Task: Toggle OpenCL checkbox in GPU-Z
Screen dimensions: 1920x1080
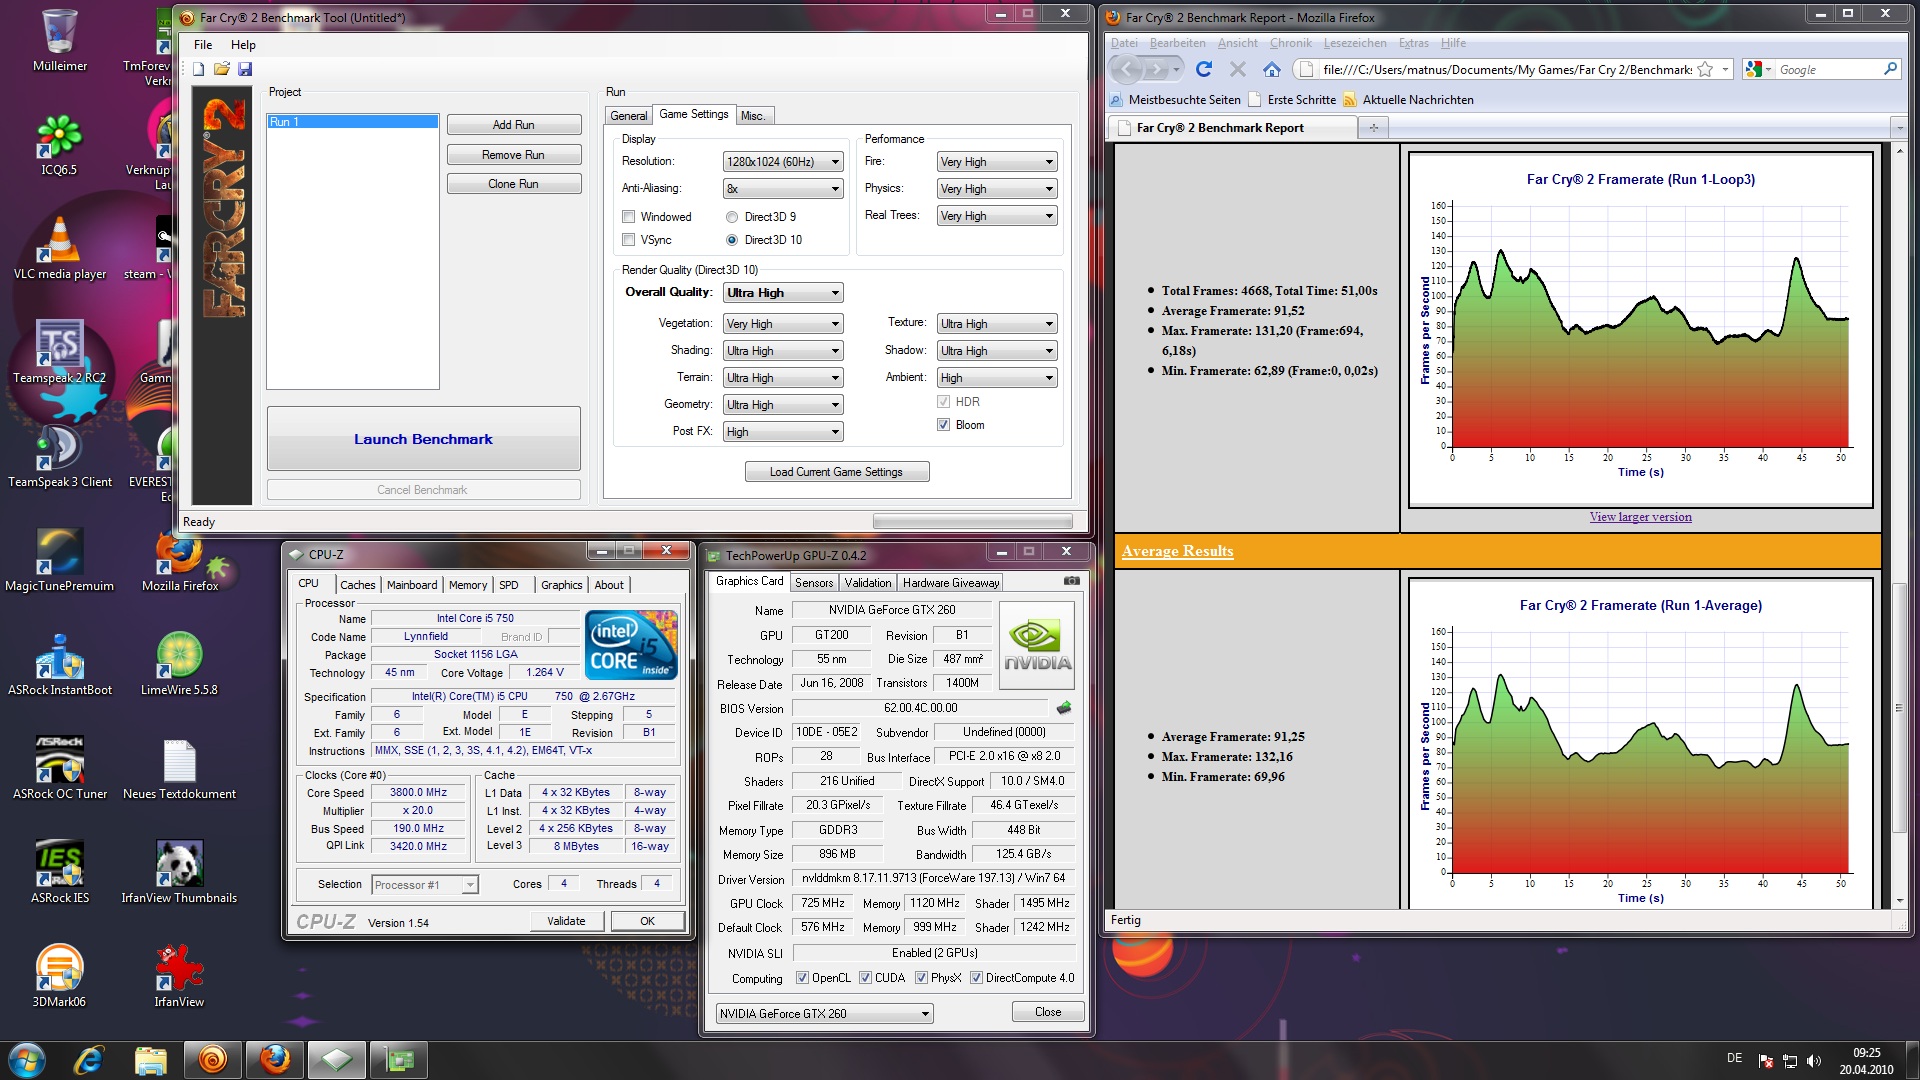Action: tap(802, 978)
